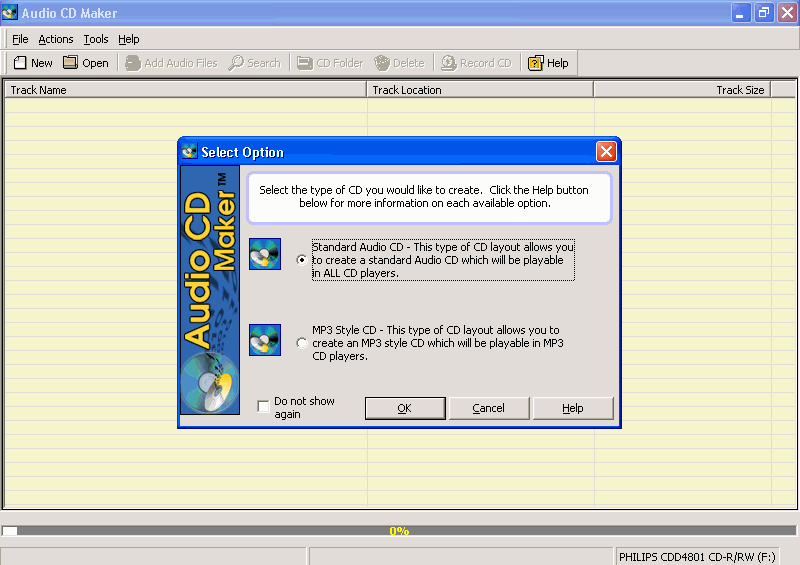Open the File menu

[x=20, y=39]
